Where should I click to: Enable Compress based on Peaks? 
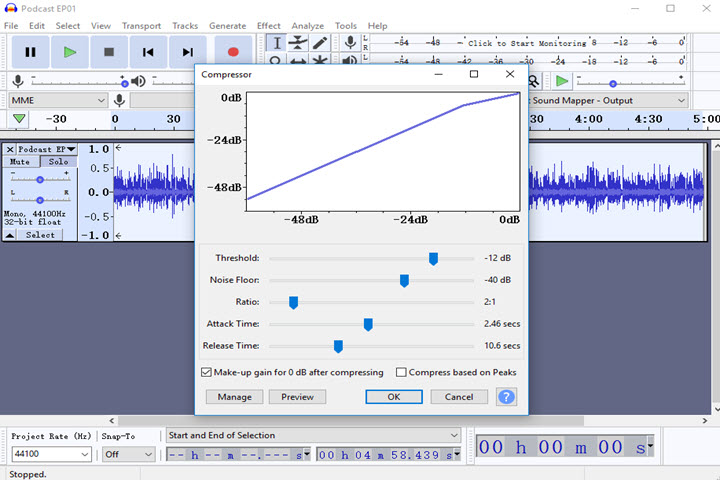(x=401, y=372)
